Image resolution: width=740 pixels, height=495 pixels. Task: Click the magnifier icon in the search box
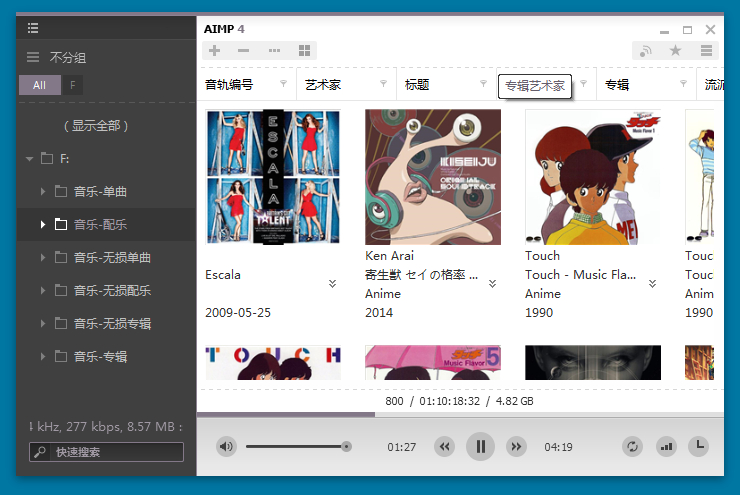[40, 452]
